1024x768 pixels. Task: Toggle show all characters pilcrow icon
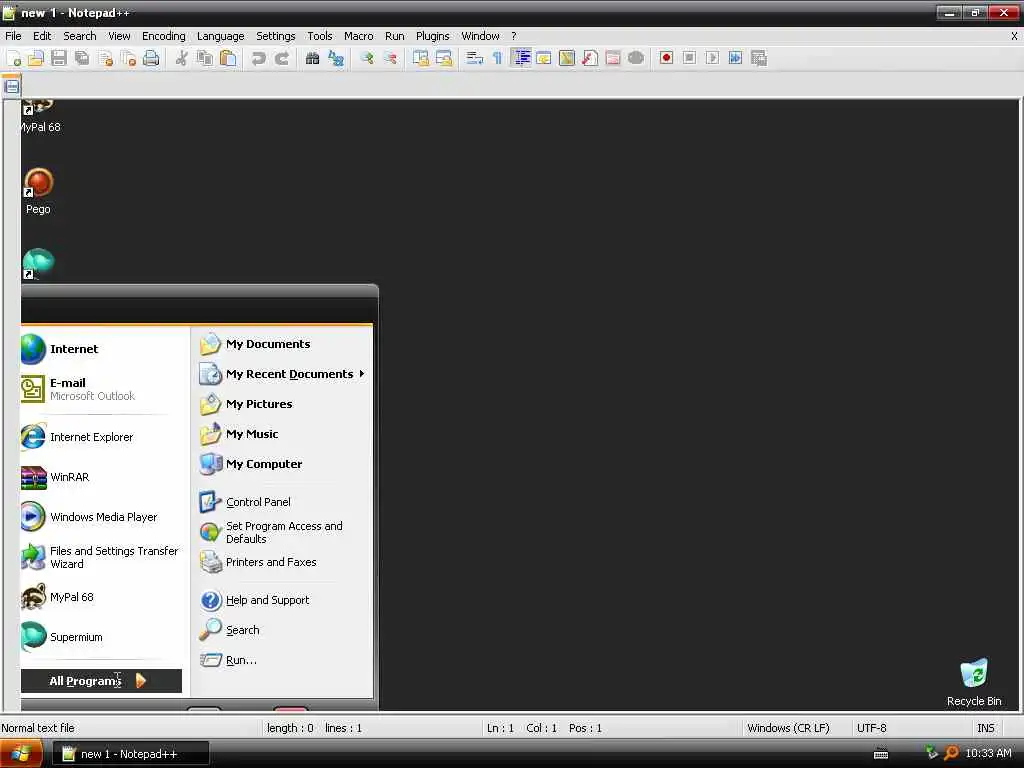[x=498, y=58]
